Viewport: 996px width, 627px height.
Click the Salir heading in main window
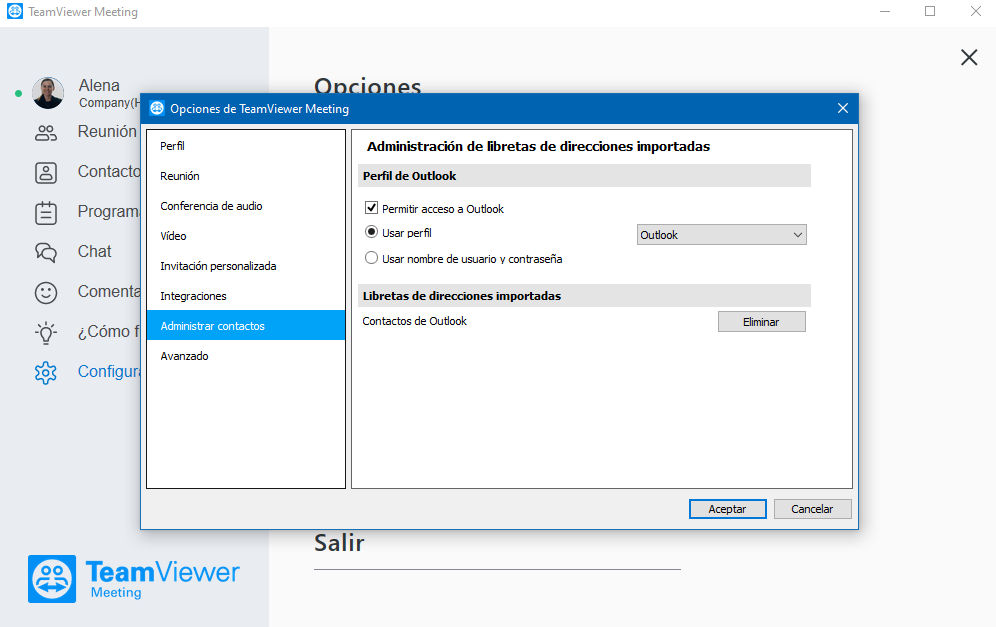pyautogui.click(x=339, y=543)
